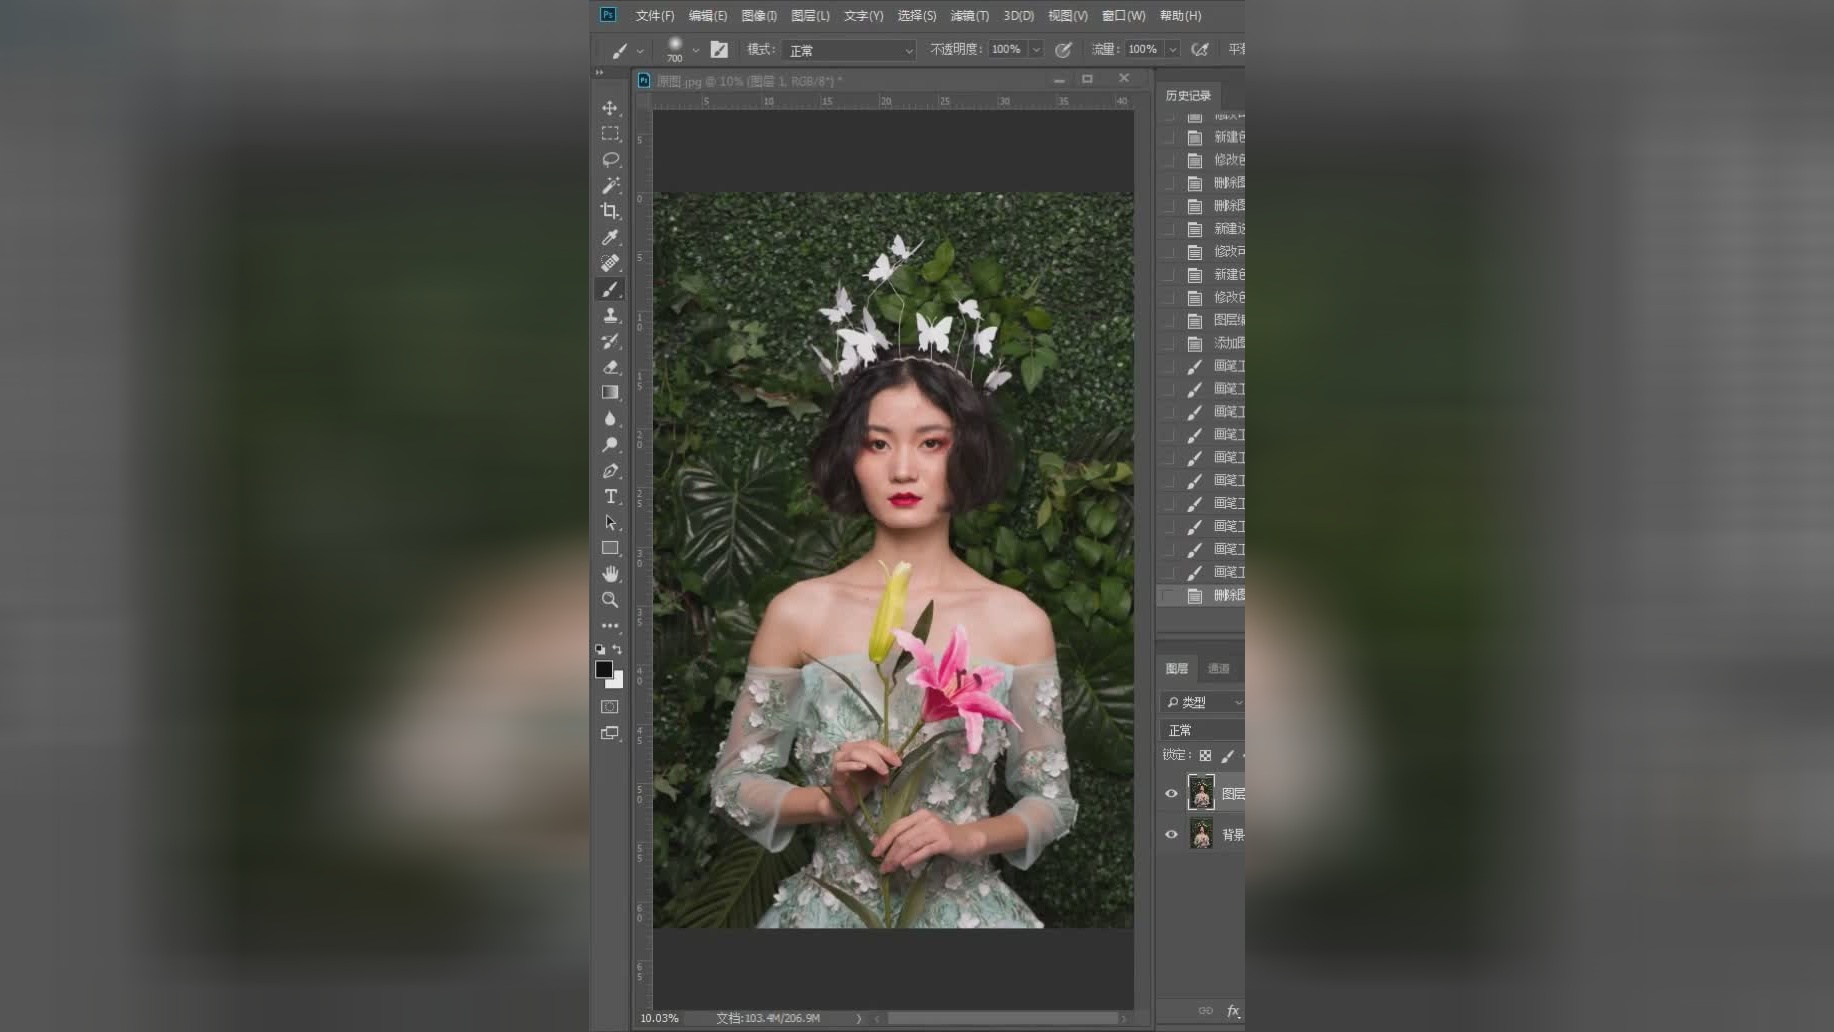Select the Hand tool
This screenshot has width=1834, height=1032.
[x=610, y=574]
